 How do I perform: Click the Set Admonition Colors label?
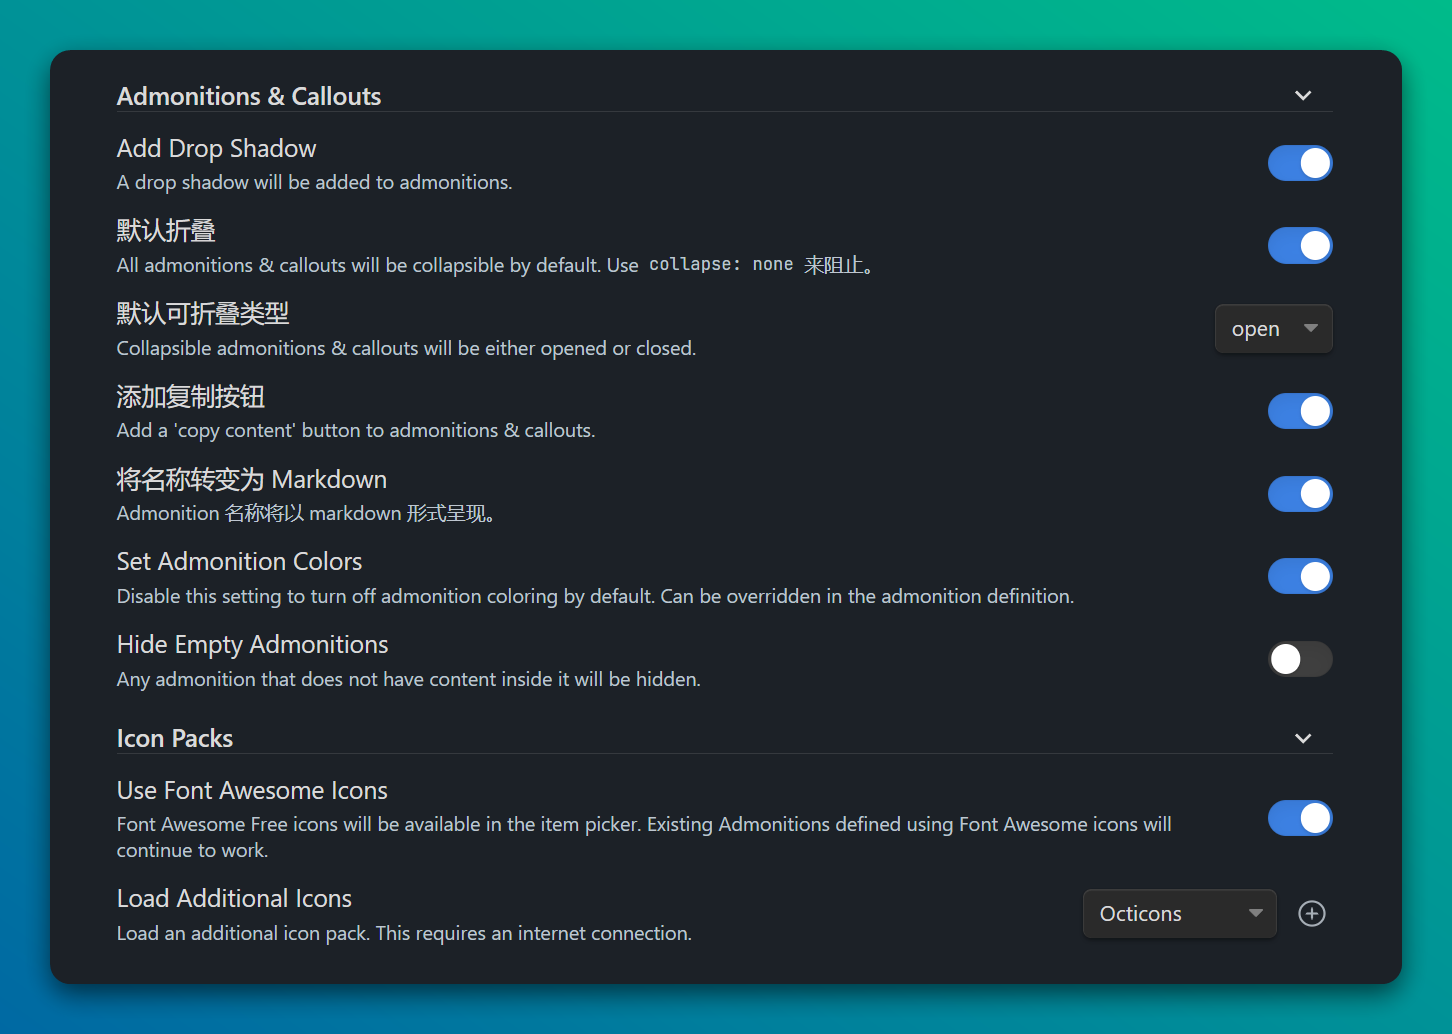[x=240, y=562]
